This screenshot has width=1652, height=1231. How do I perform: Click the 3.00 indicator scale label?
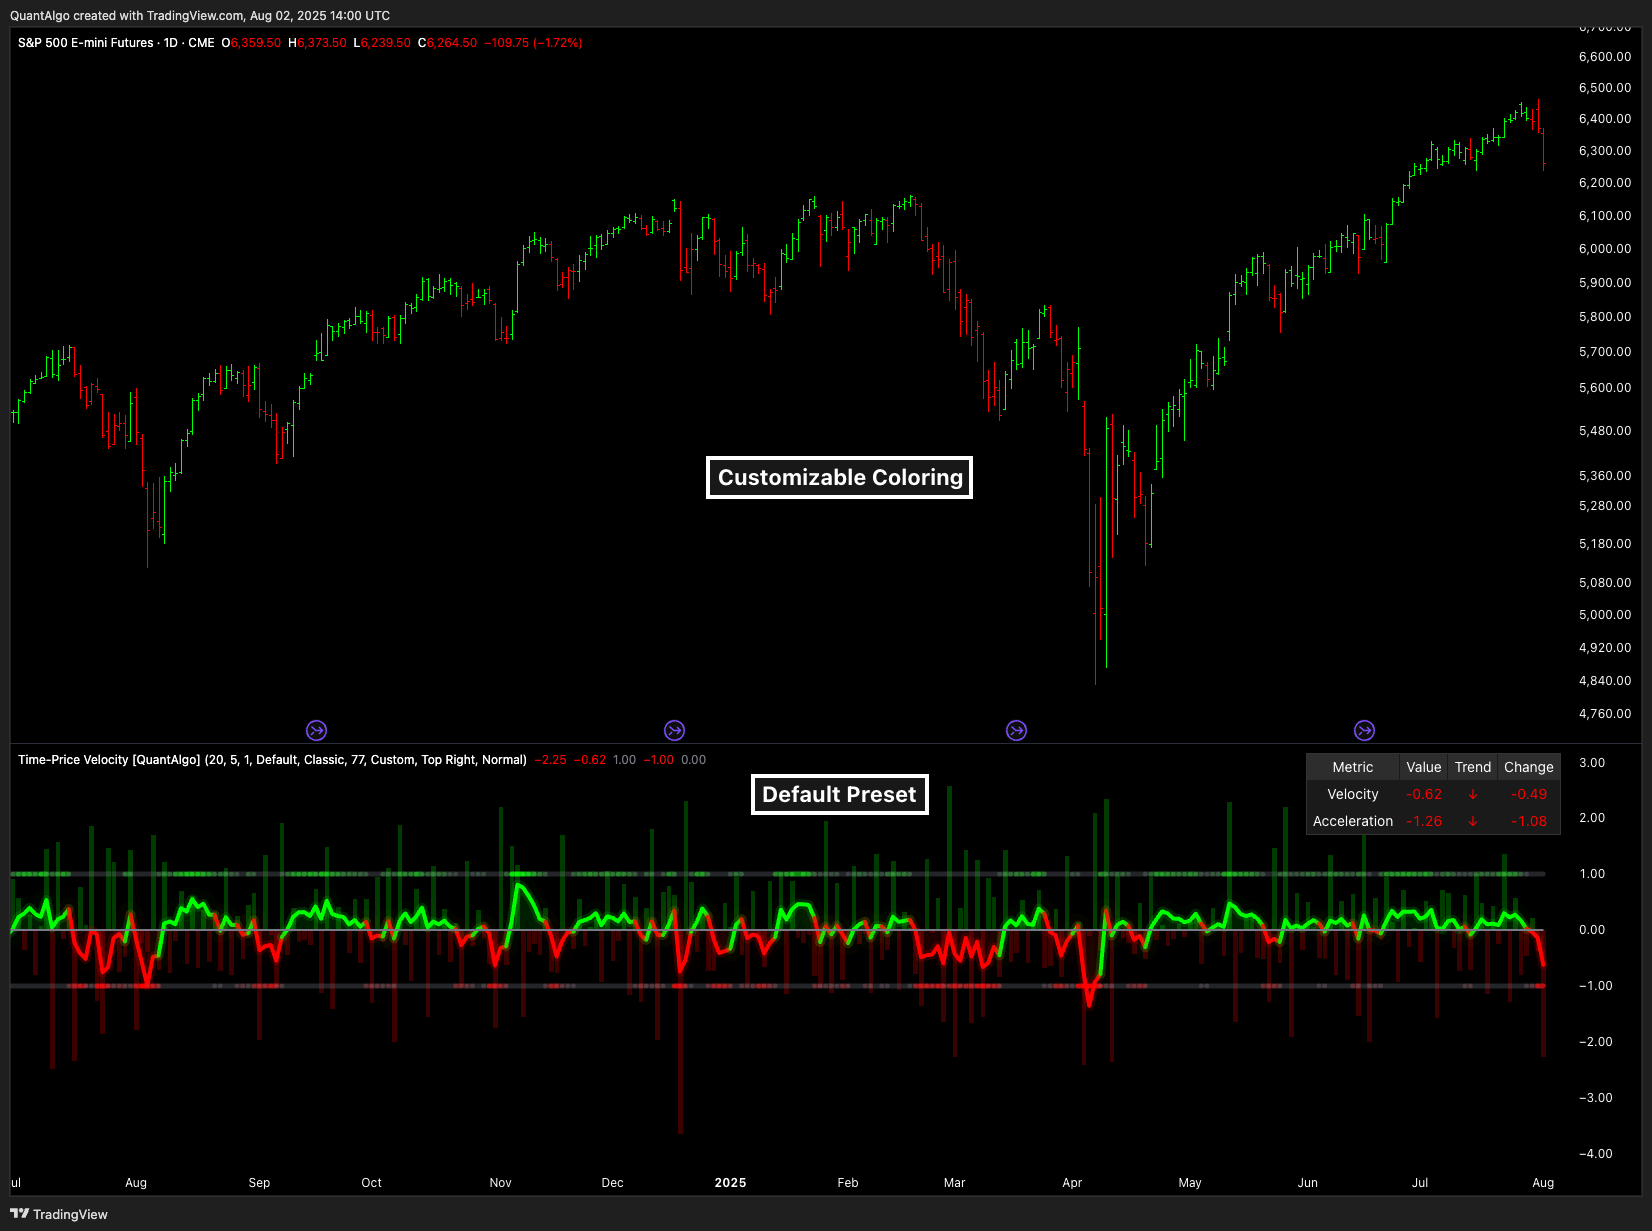click(1592, 763)
